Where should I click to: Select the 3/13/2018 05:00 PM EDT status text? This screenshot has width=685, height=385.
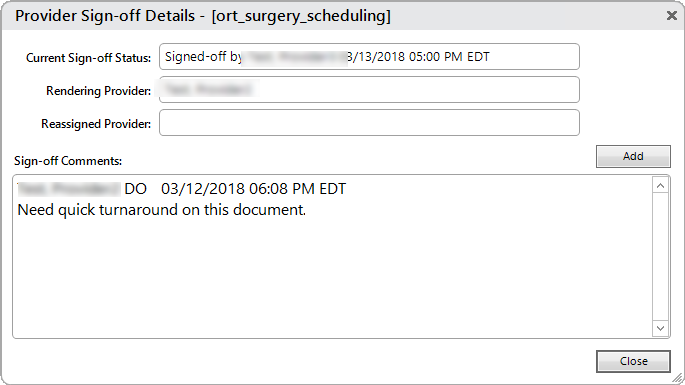[x=418, y=57]
